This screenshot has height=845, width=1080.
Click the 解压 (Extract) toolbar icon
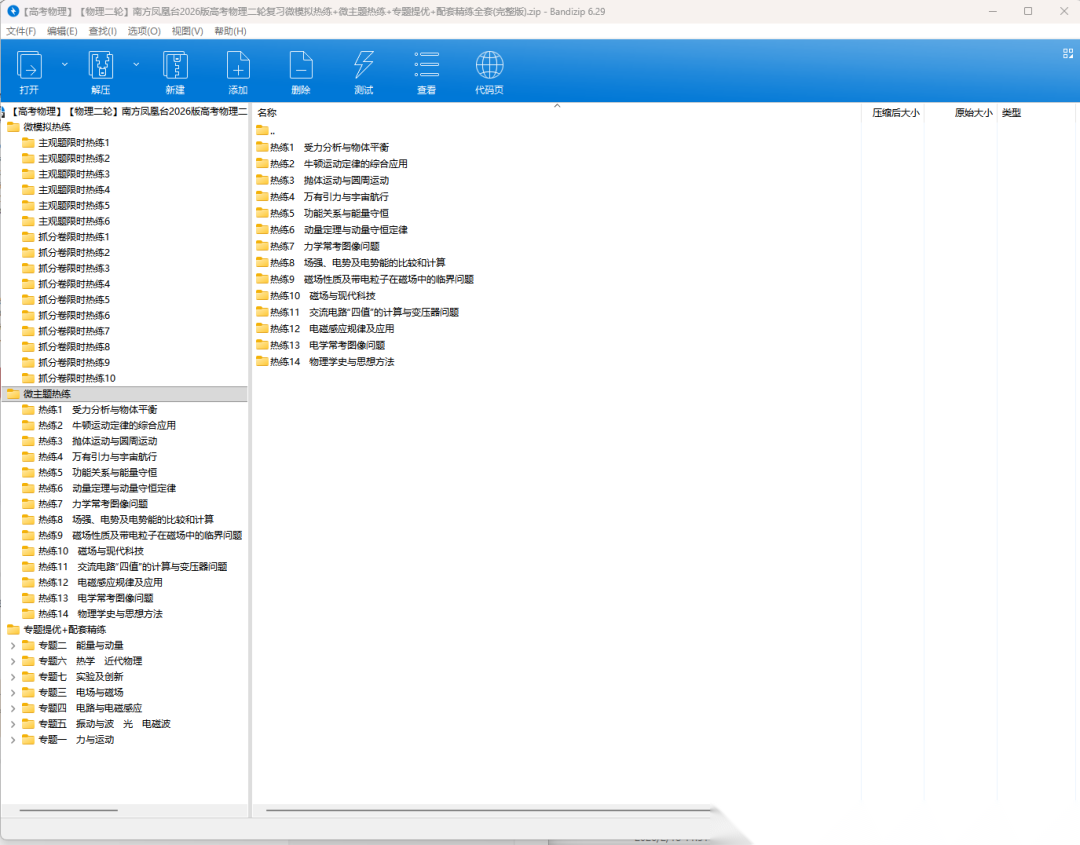pos(101,67)
